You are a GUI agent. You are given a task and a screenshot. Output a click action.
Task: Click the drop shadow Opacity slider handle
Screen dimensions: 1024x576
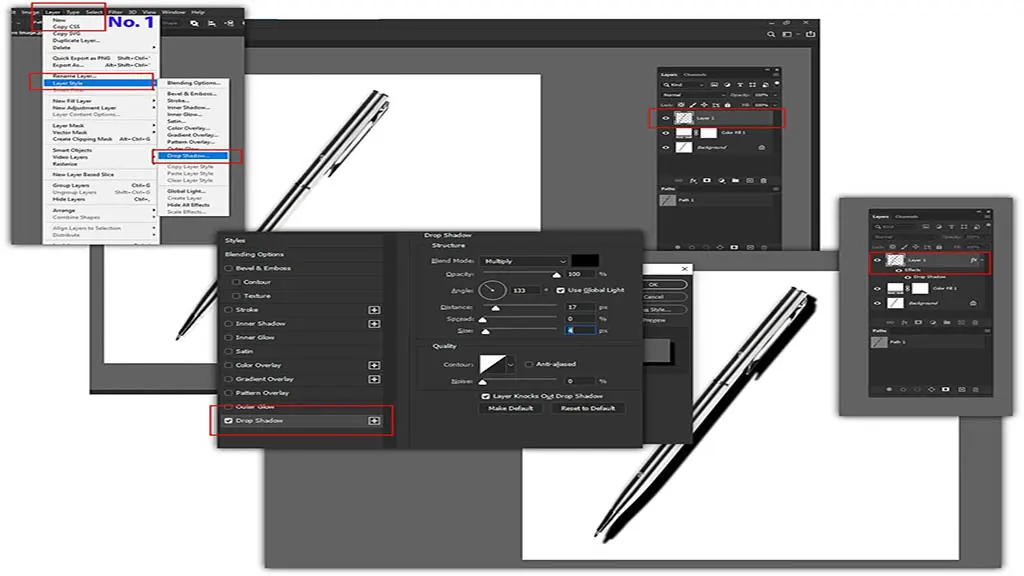[556, 275]
